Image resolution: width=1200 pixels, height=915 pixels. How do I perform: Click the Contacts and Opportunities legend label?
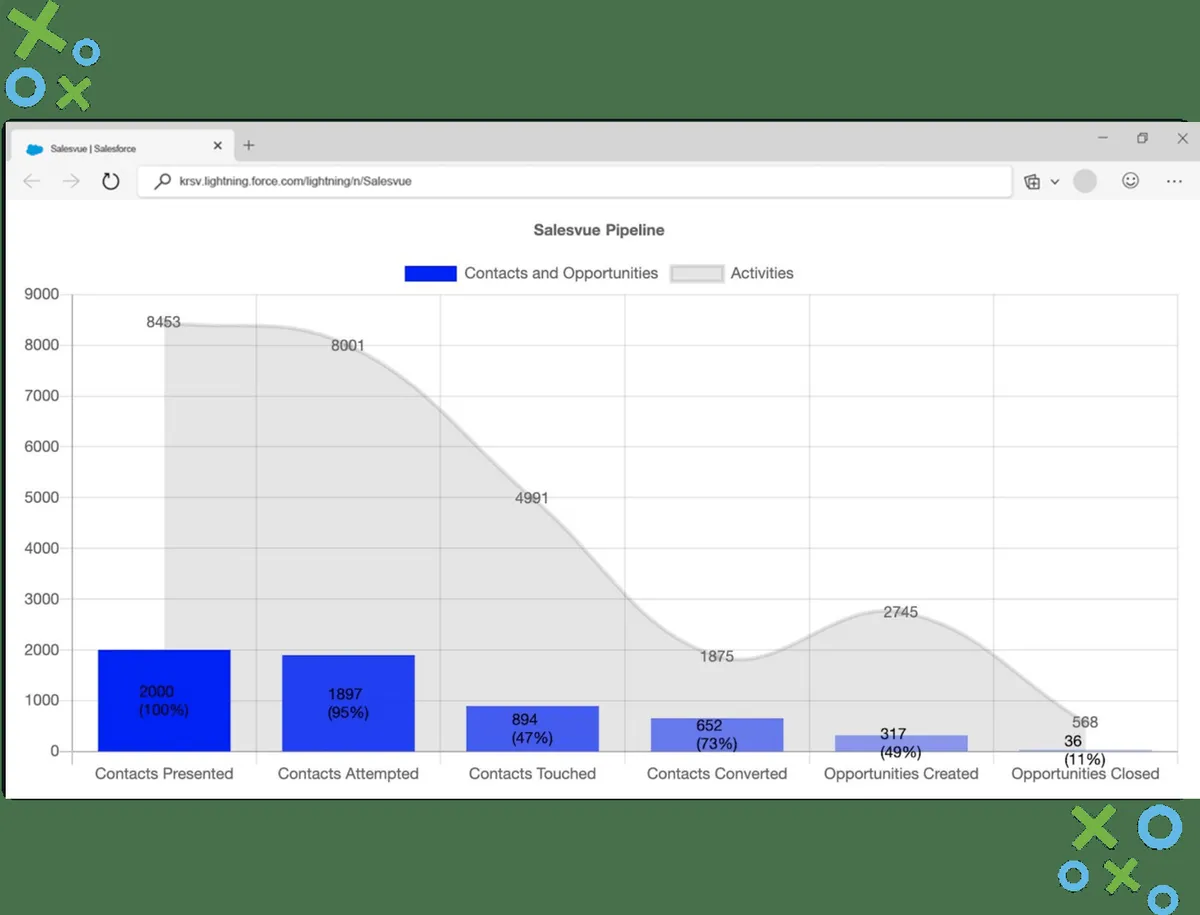561,273
